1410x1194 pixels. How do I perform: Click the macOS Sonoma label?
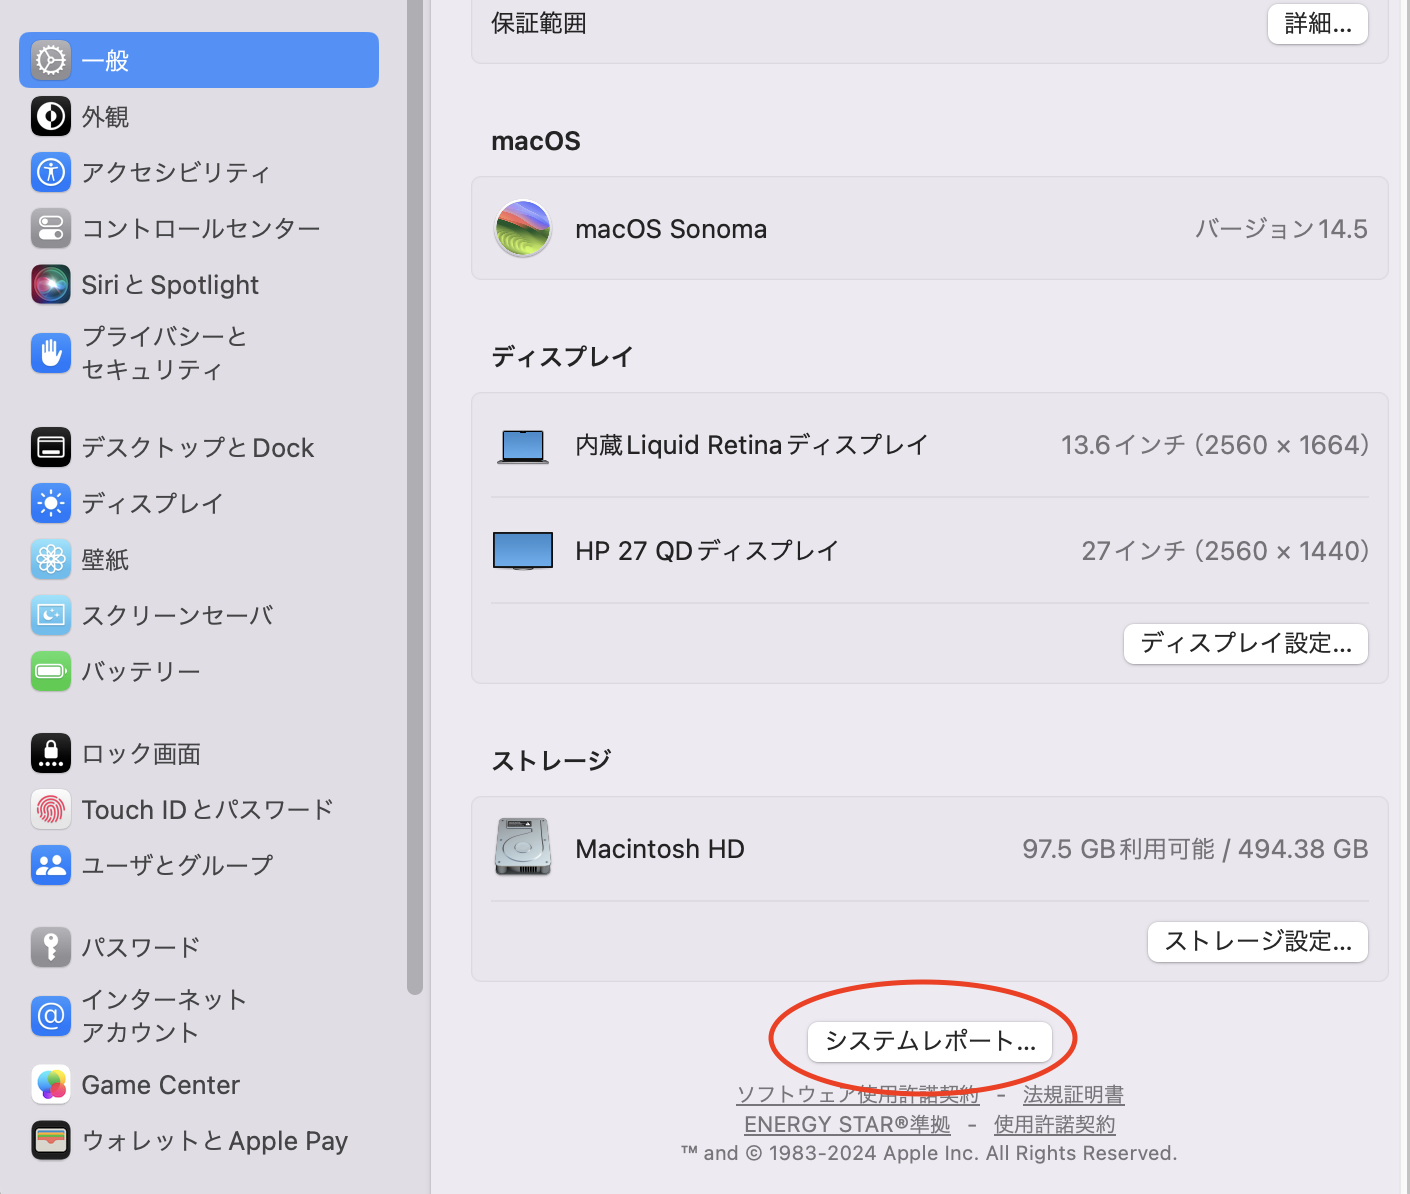671,229
